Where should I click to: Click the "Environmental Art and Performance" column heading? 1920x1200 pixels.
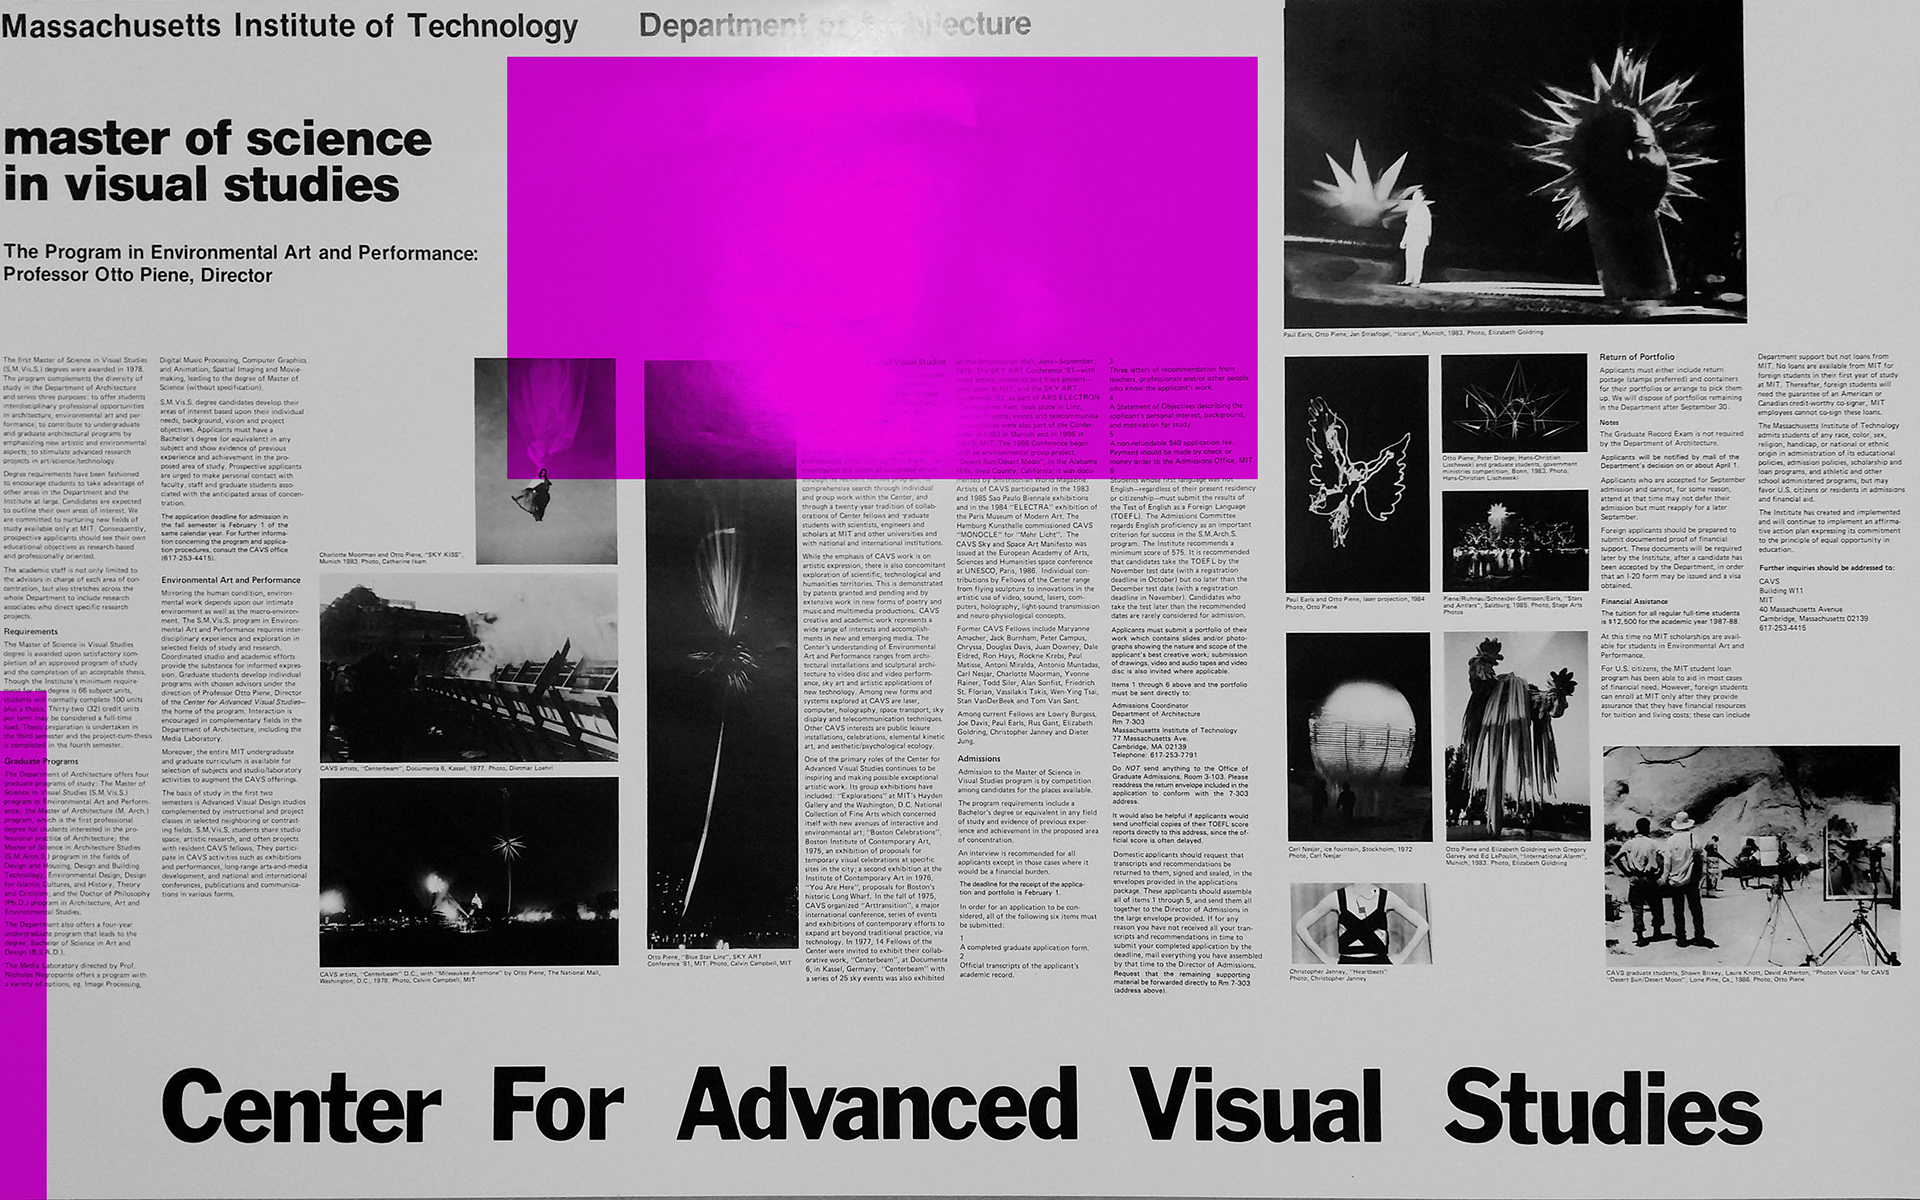231,580
